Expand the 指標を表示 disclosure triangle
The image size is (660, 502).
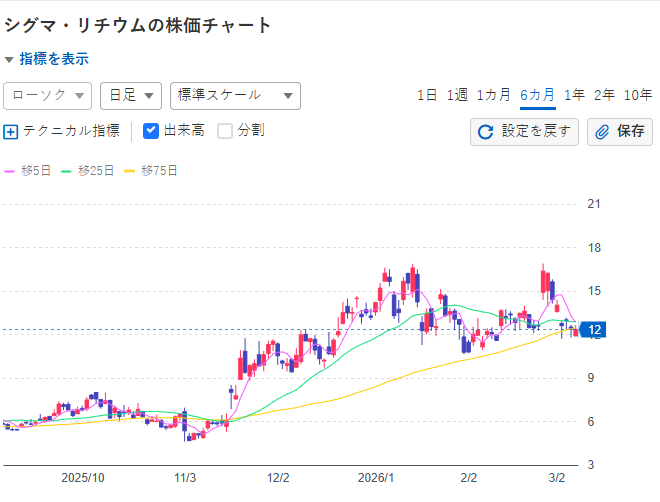click(9, 59)
